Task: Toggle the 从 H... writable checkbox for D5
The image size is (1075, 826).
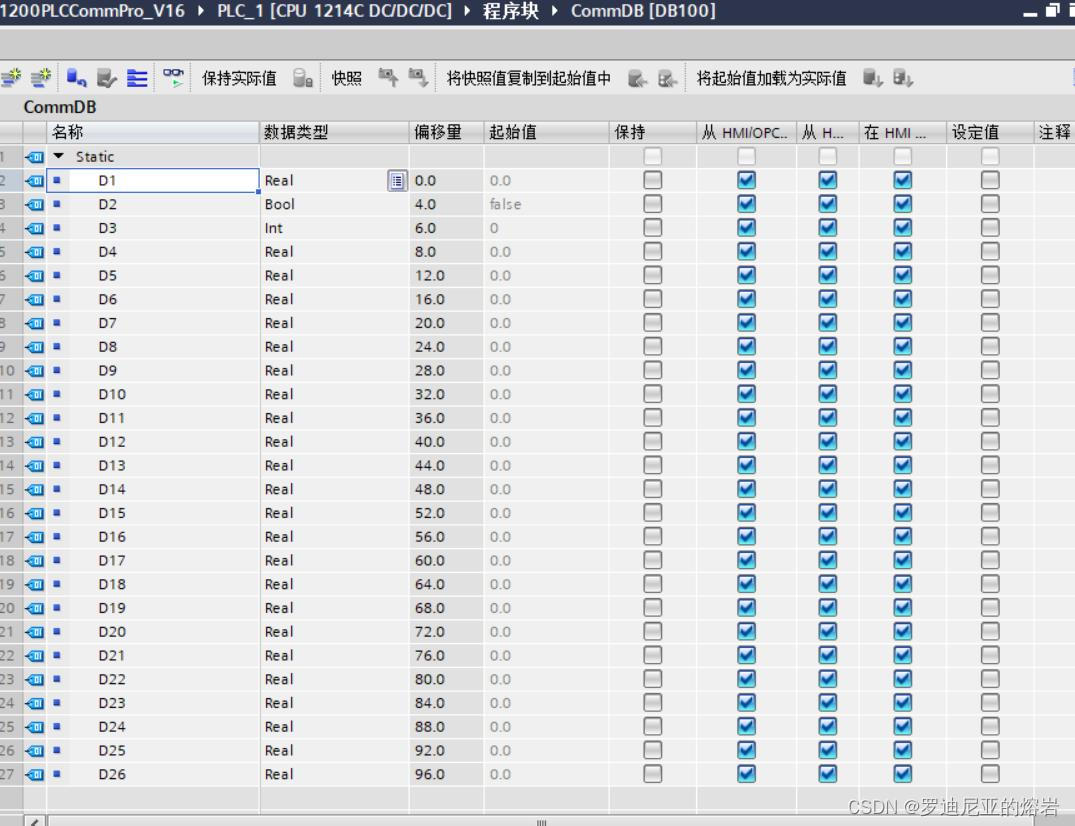Action: [x=828, y=276]
